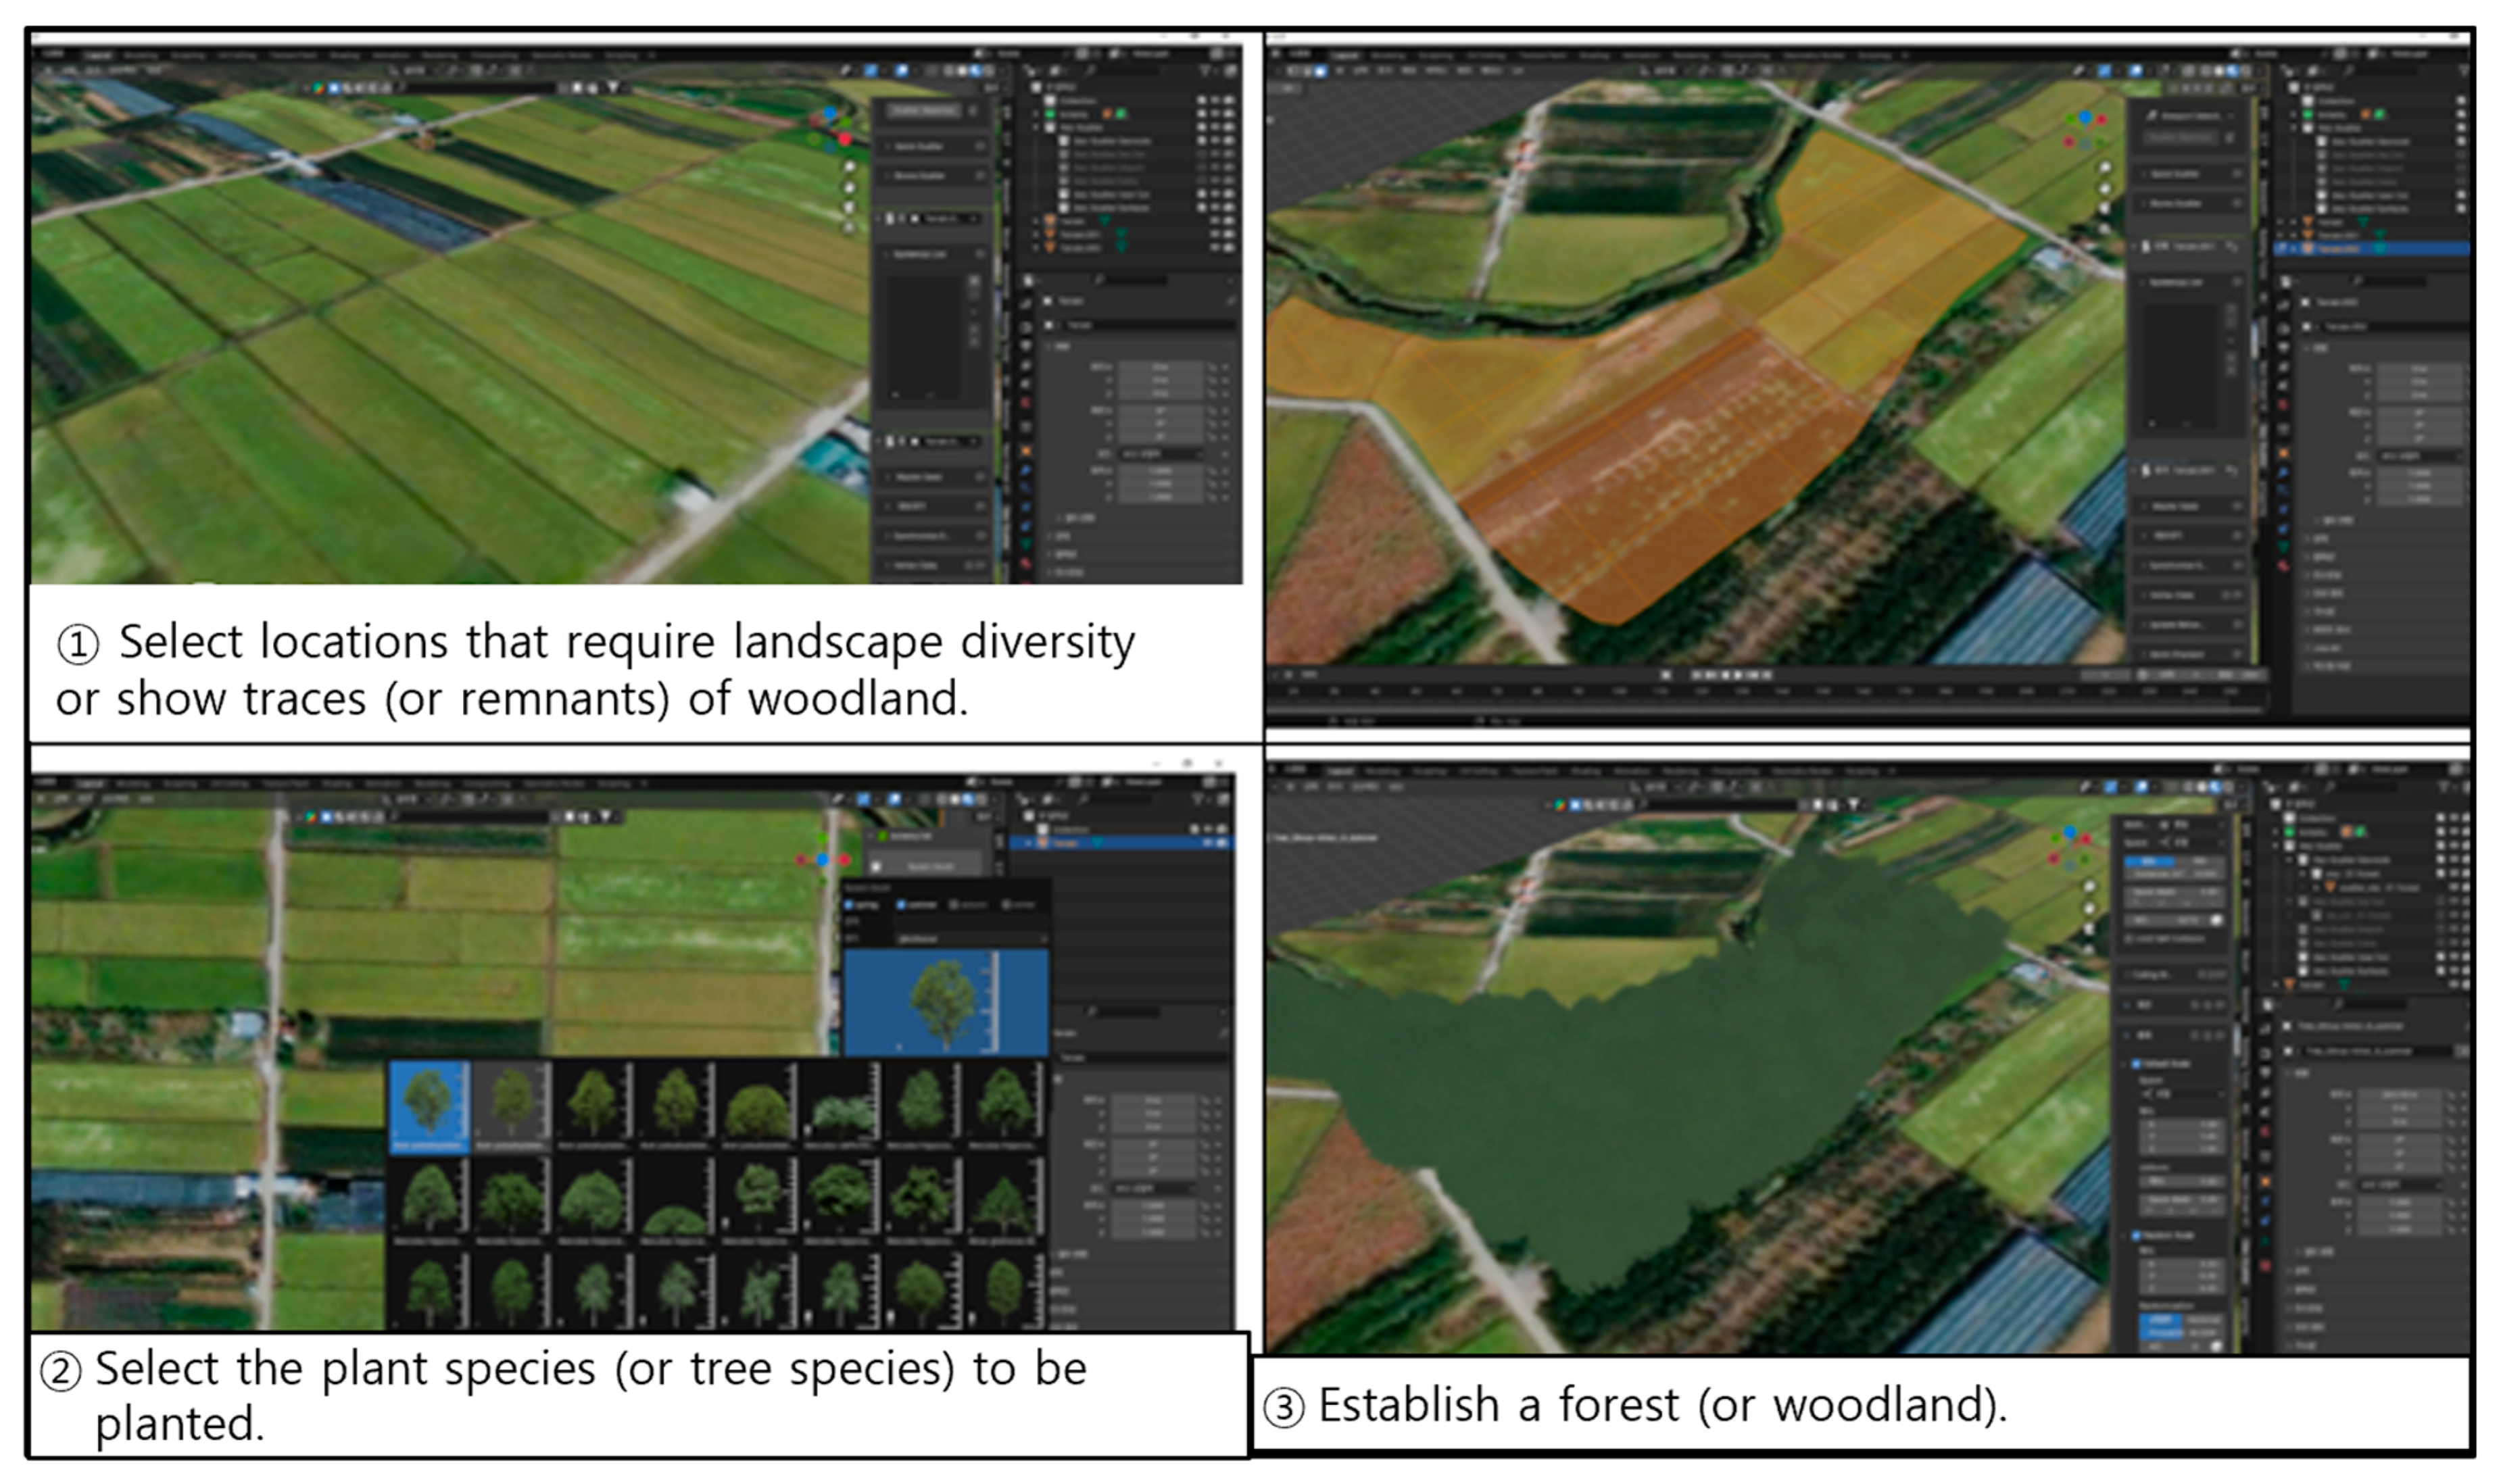The height and width of the screenshot is (1484, 2501).
Task: Toggle first checked season checkbox above tree preview
Action: pyautogui.click(x=849, y=905)
